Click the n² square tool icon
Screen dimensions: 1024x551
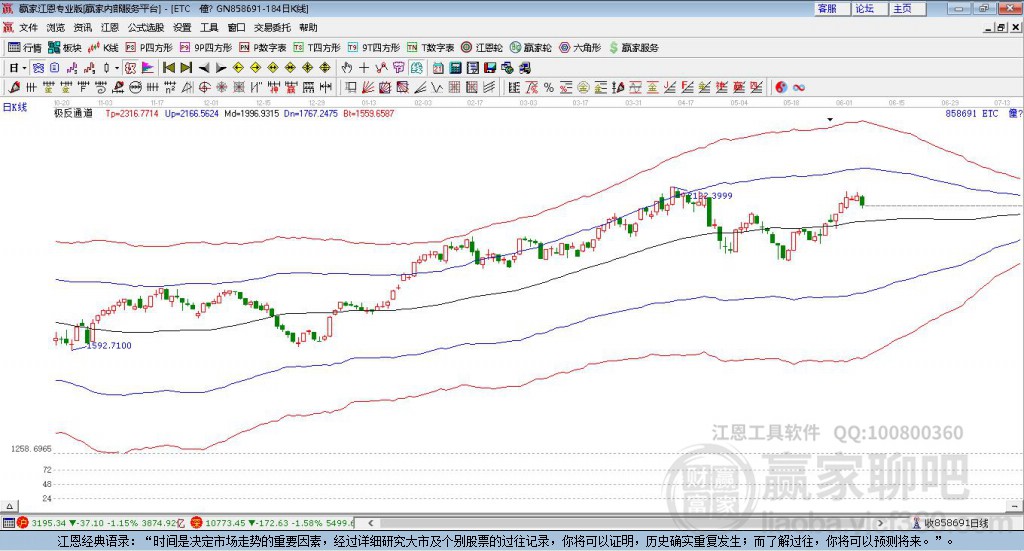[170, 87]
